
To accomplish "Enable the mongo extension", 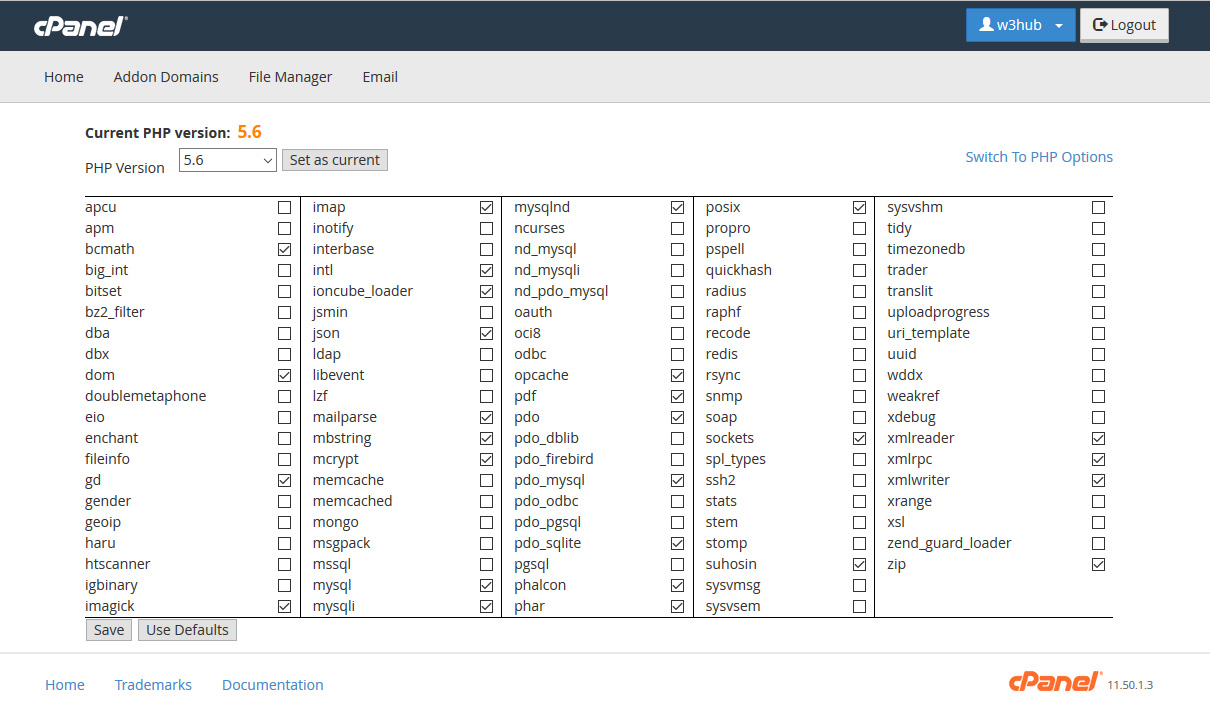I will point(487,522).
